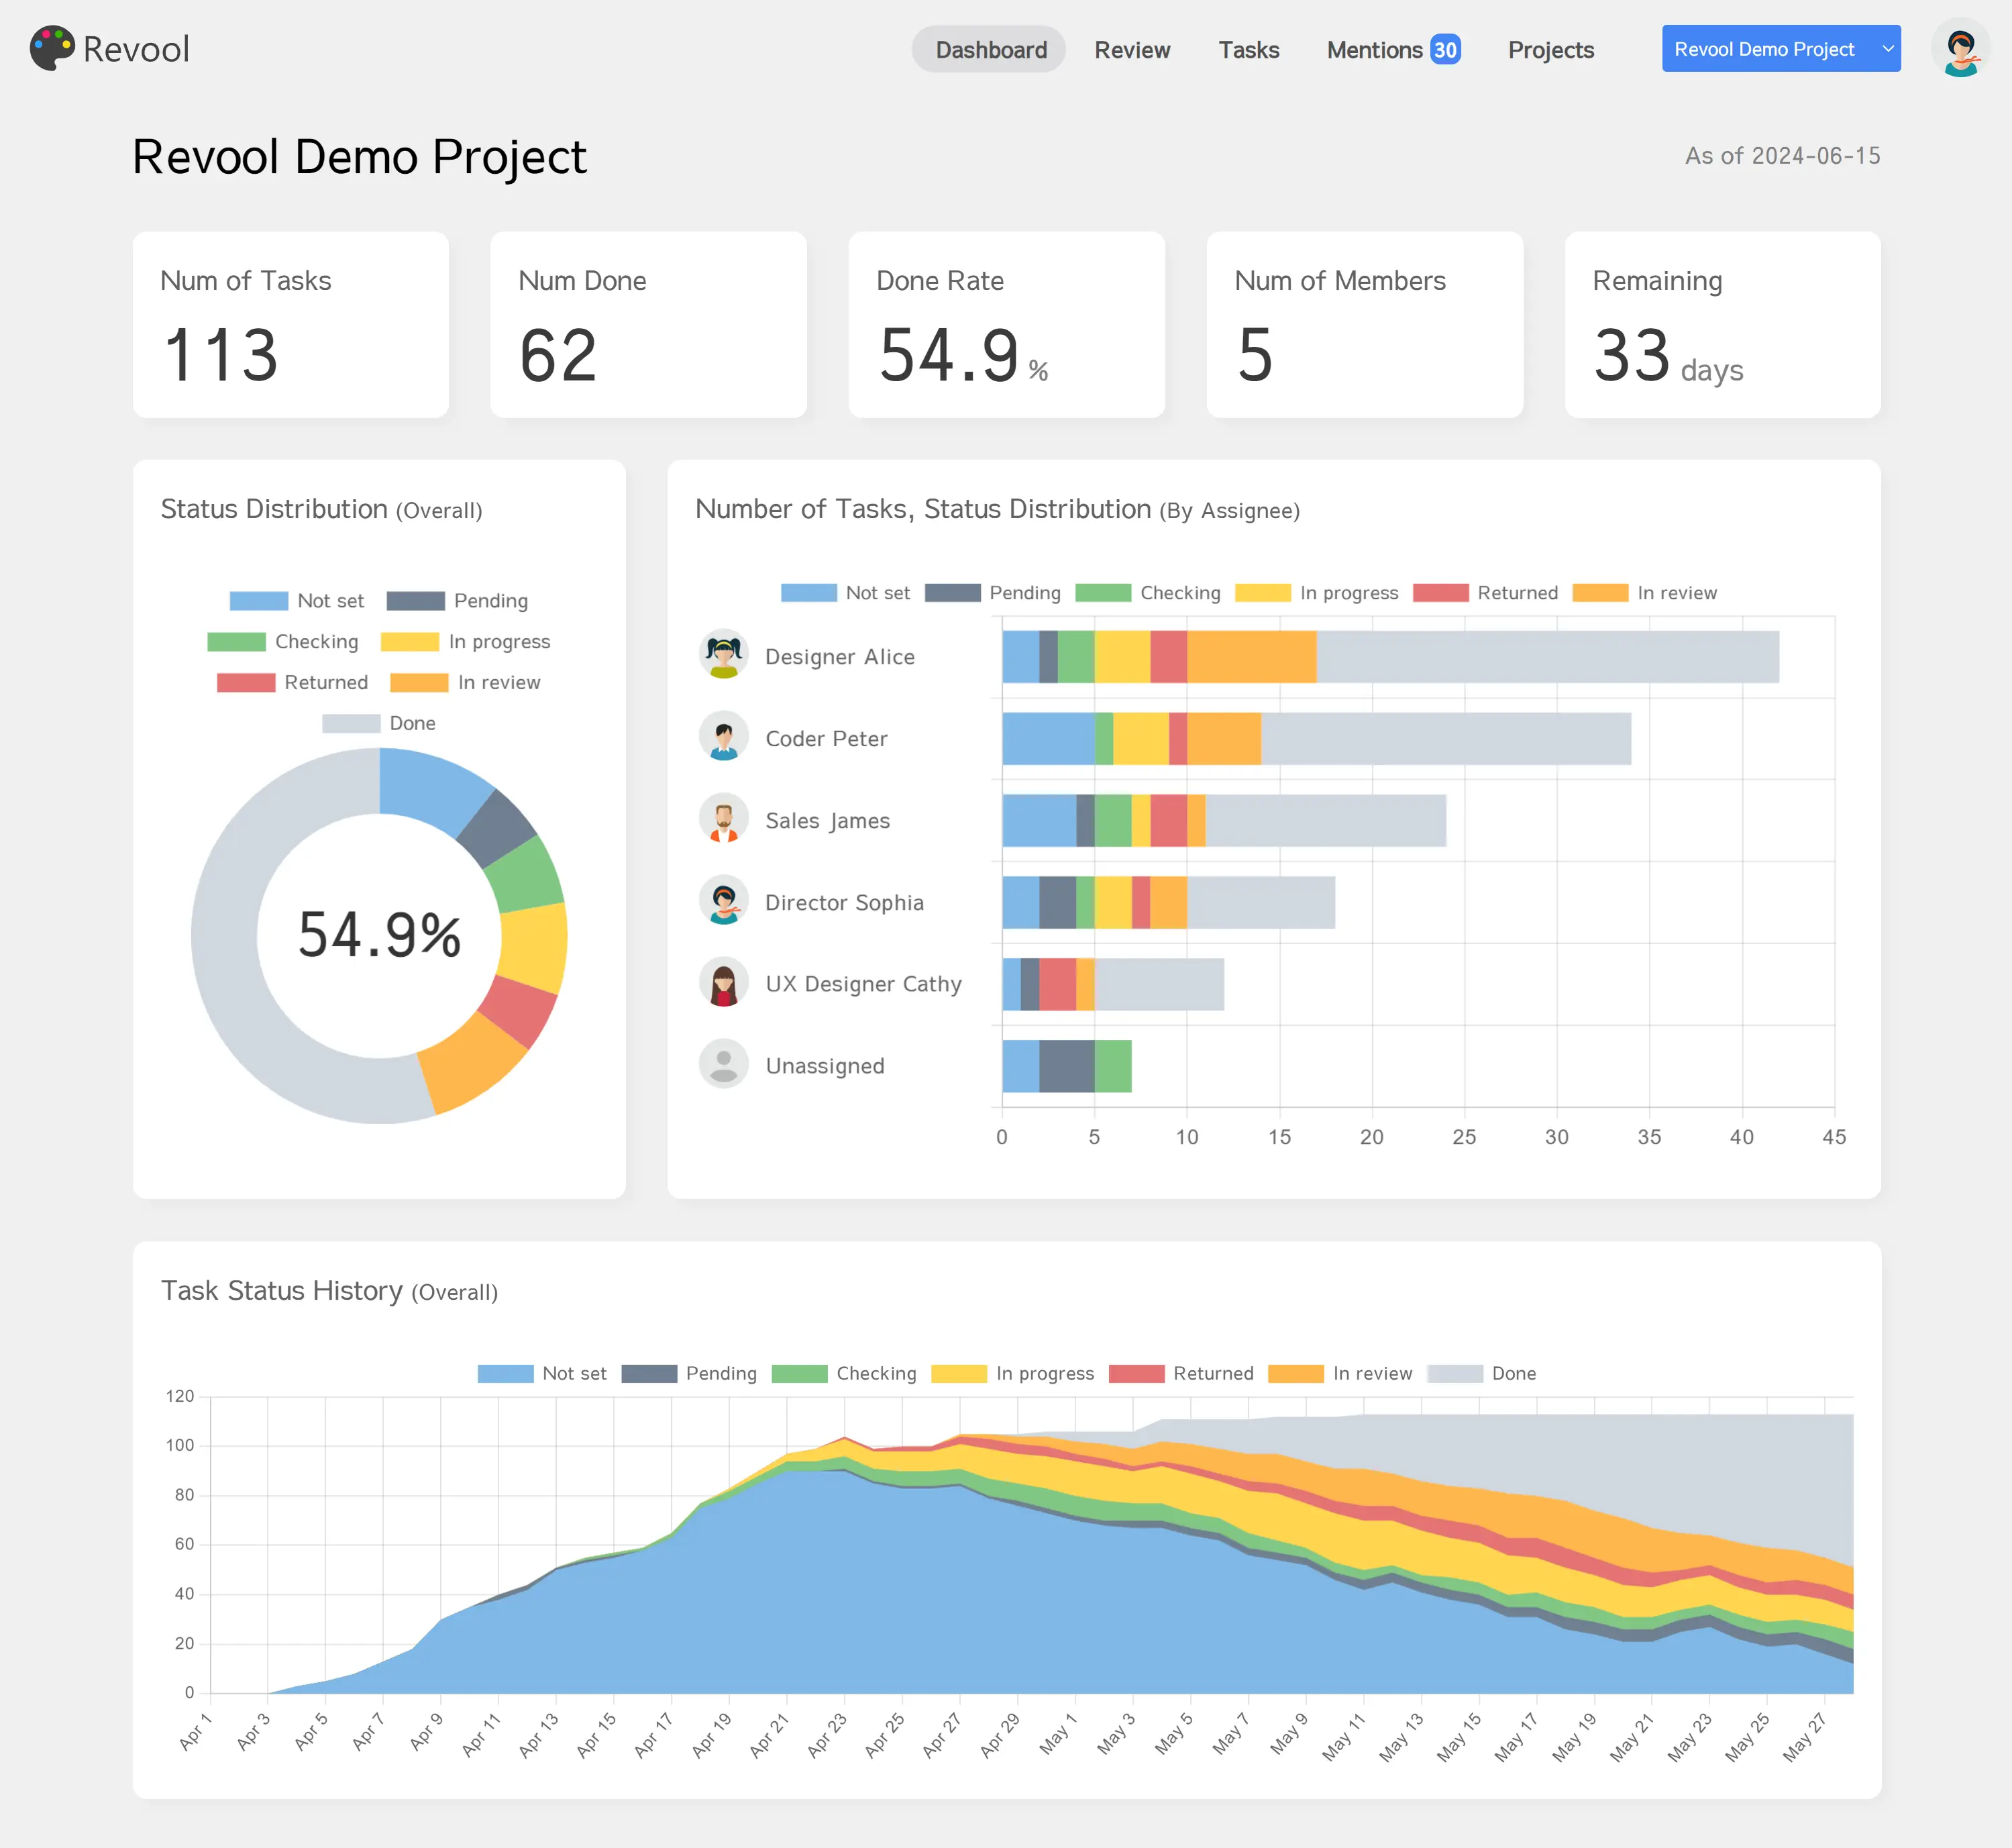Screen dimensions: 2012x1848
Task: Click the Sales James name label
Action: (x=827, y=821)
